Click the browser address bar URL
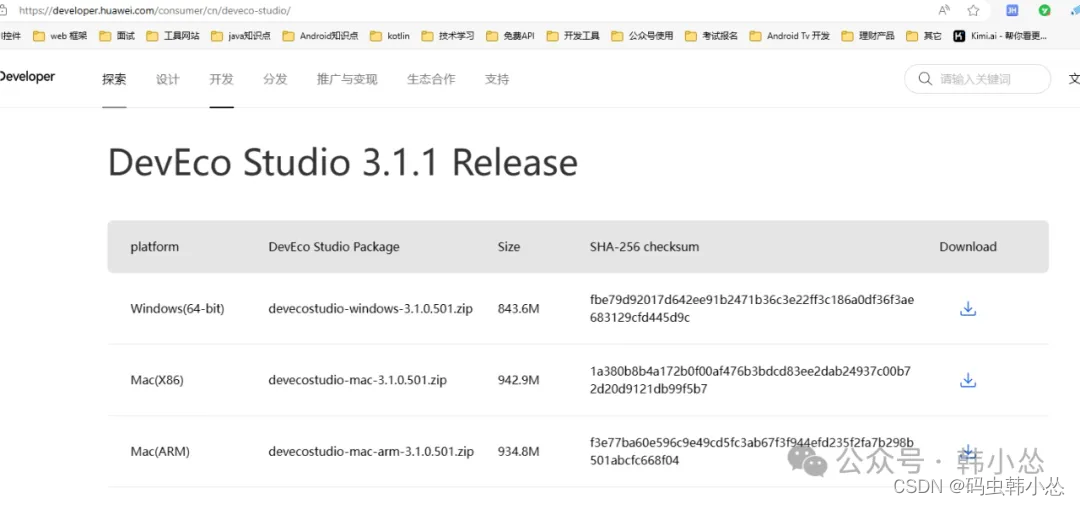 click(x=154, y=10)
